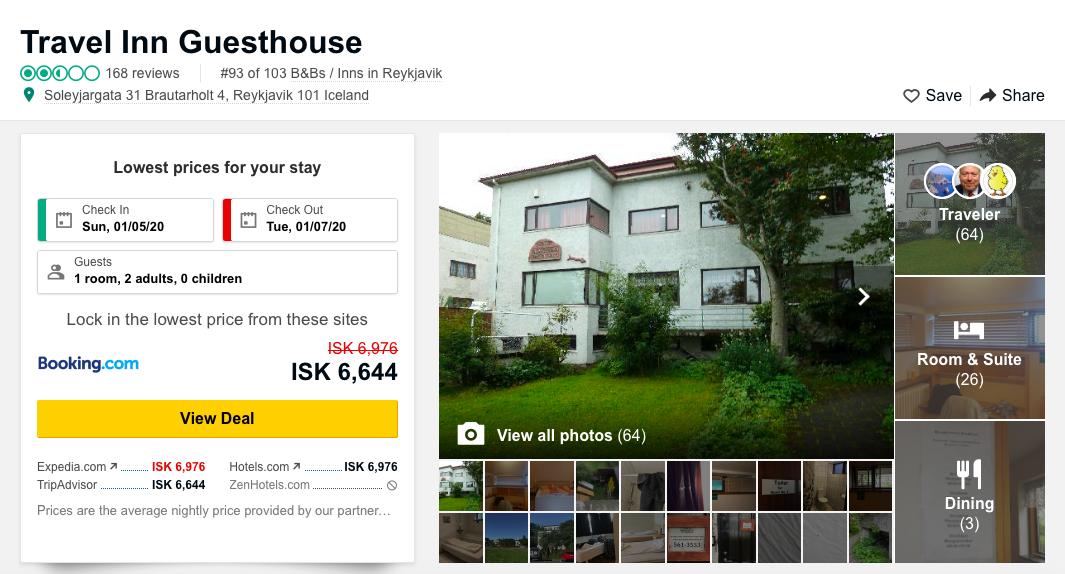Viewport: 1065px width, 574px height.
Task: Click the yellow View Deal button
Action: coord(217,418)
